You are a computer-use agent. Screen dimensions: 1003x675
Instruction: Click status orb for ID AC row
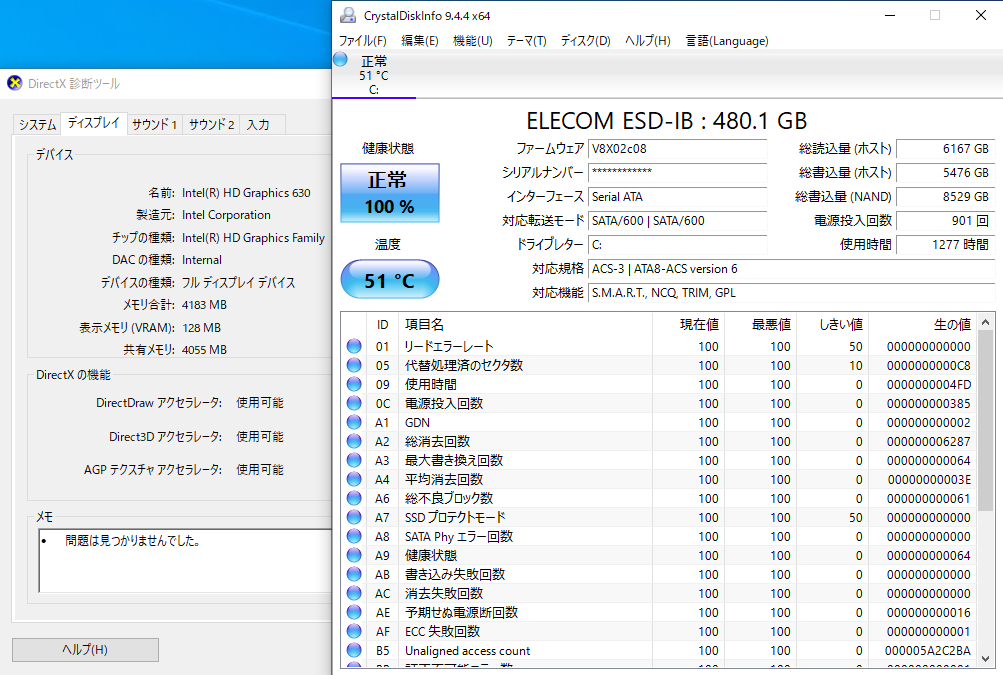point(354,594)
